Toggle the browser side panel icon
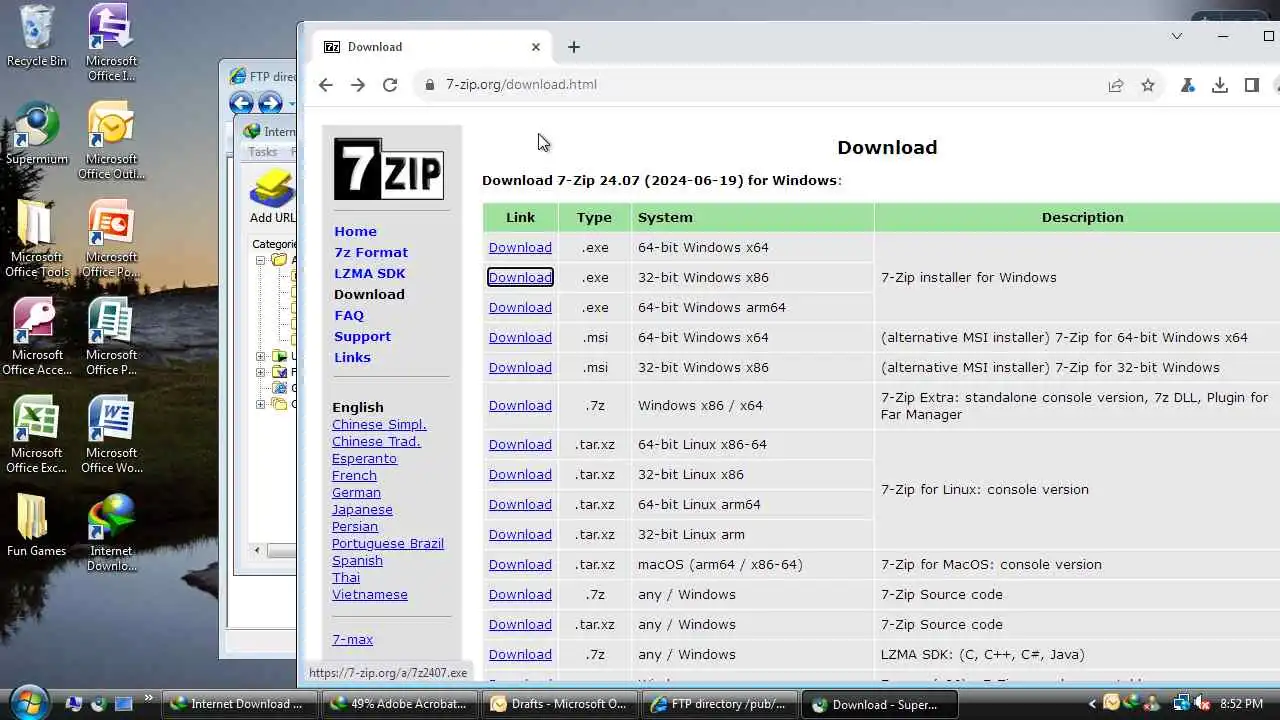This screenshot has width=1280, height=720. (1252, 85)
